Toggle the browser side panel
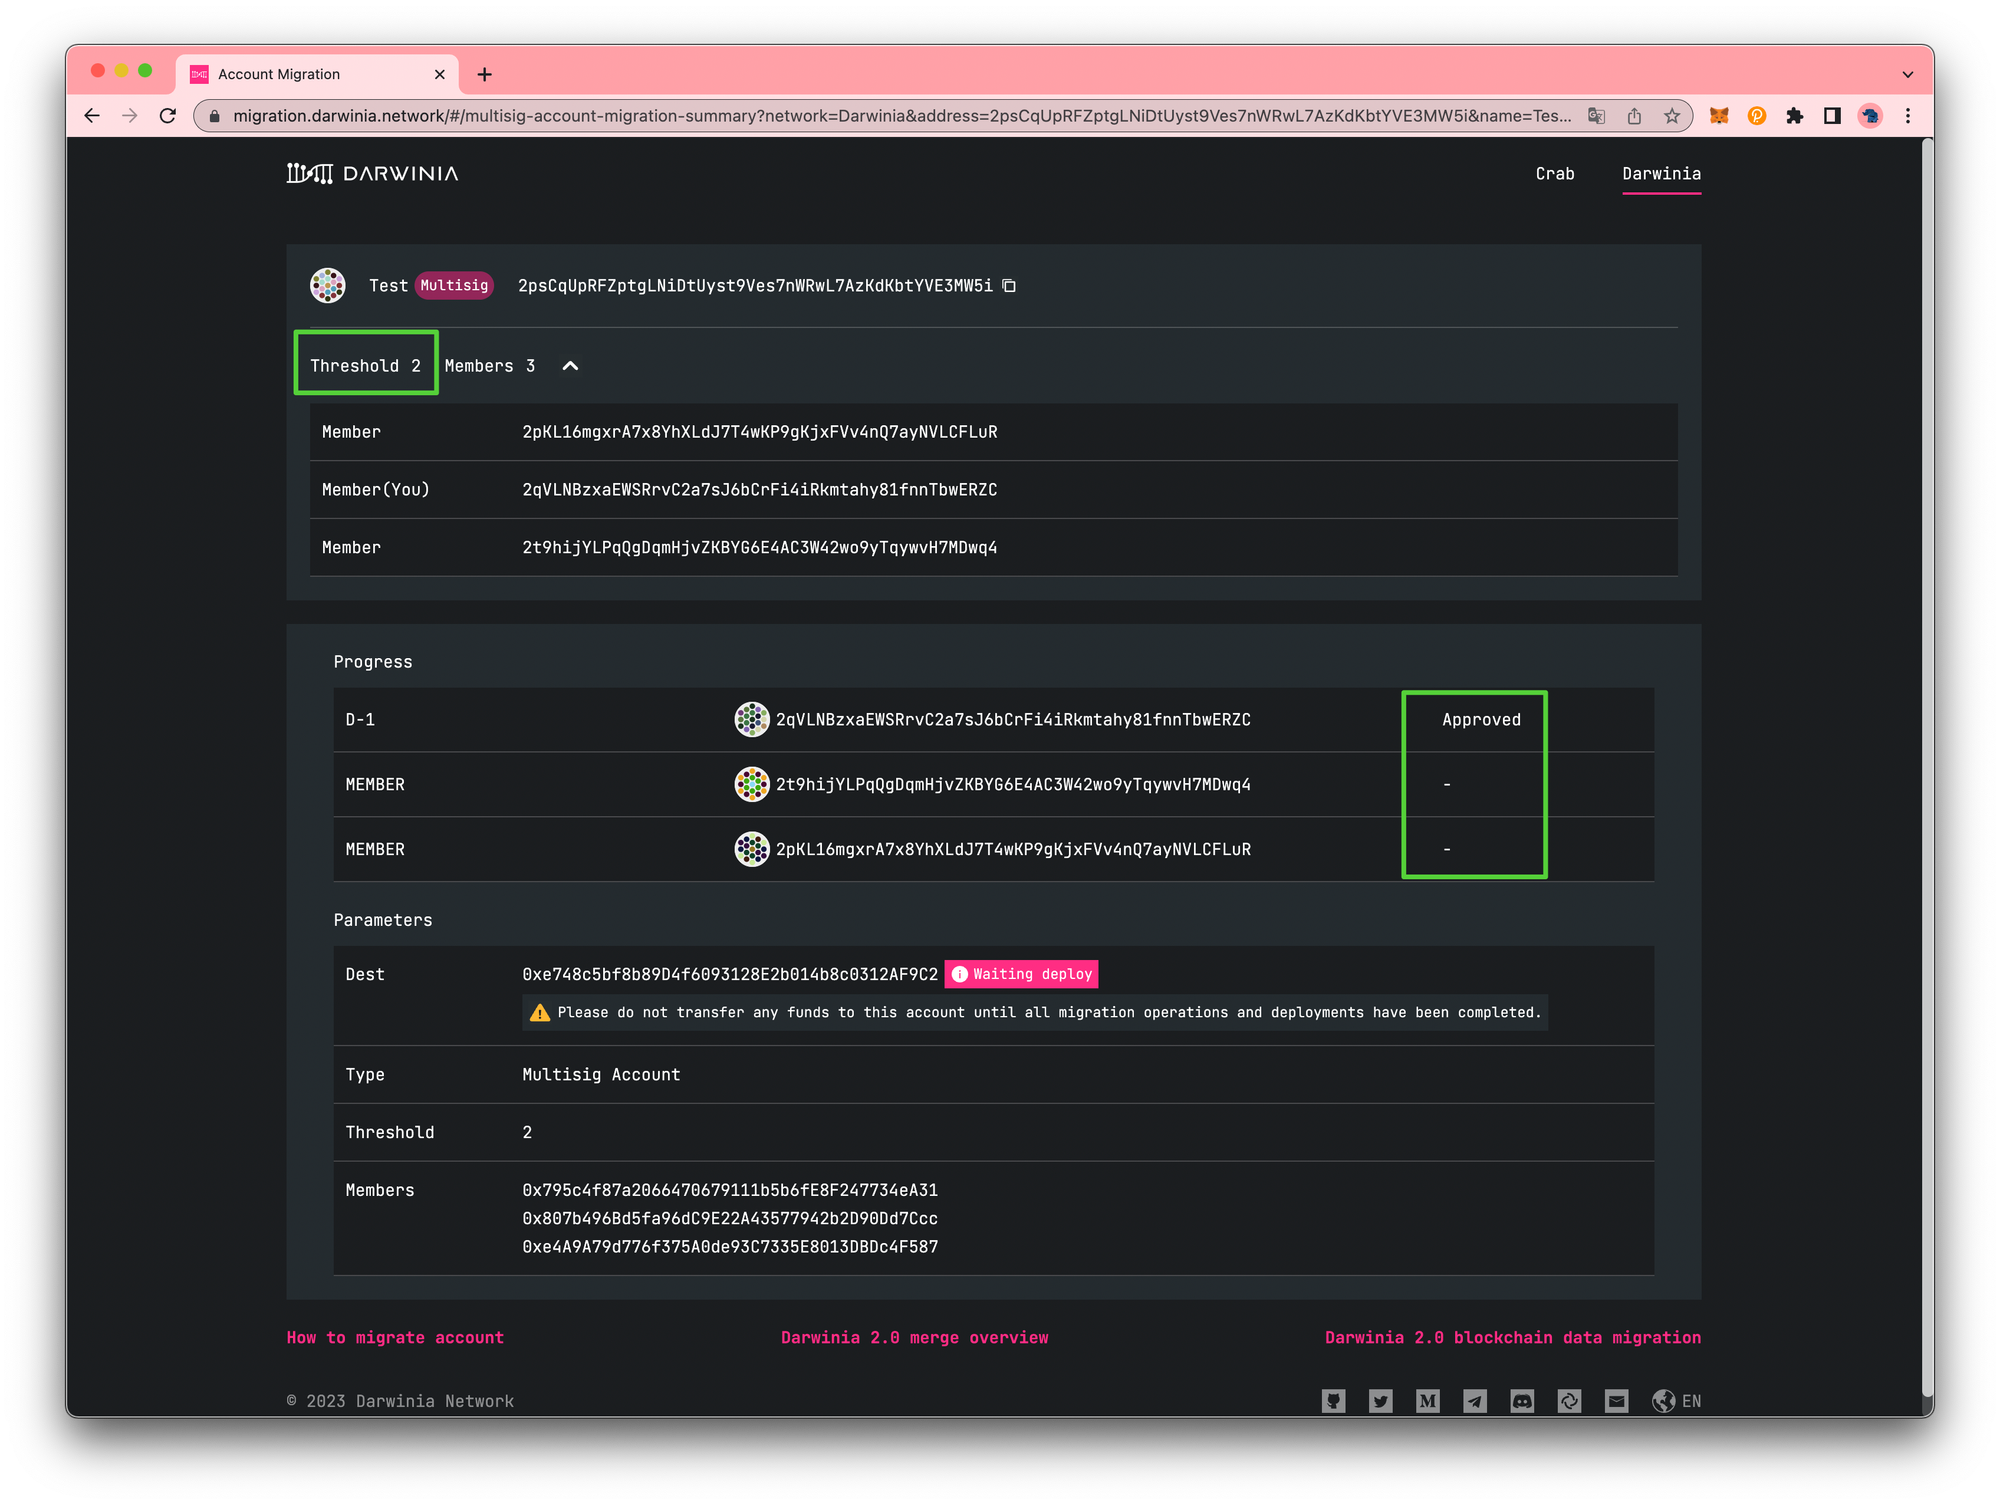 (x=1832, y=116)
